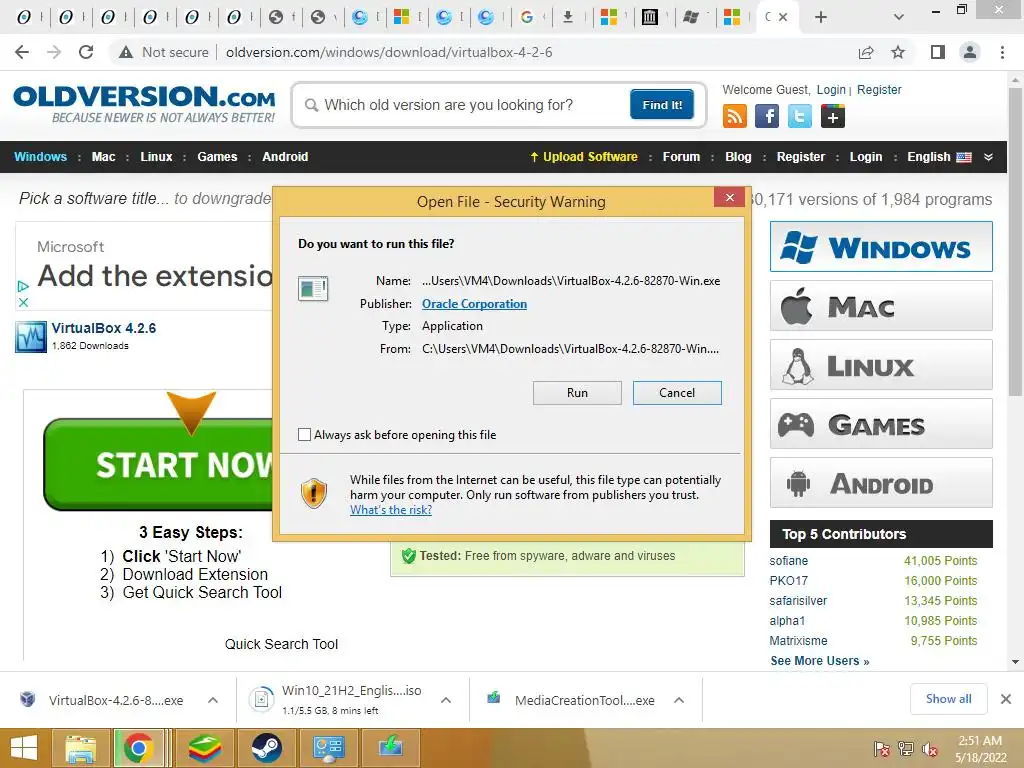Expand the double-chevron menu in nav bar
The width and height of the screenshot is (1024, 768).
(988, 157)
